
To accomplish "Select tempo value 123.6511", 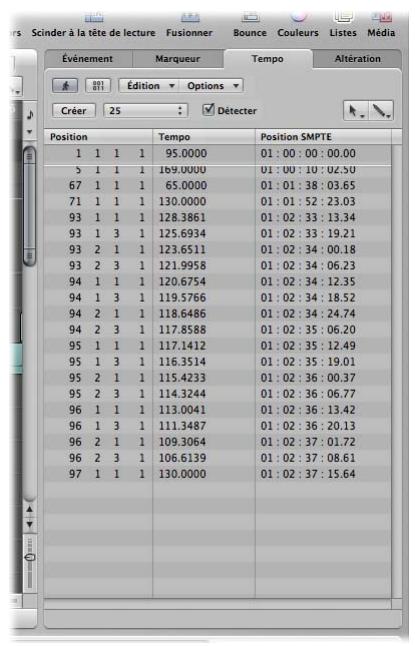I will 182,250.
